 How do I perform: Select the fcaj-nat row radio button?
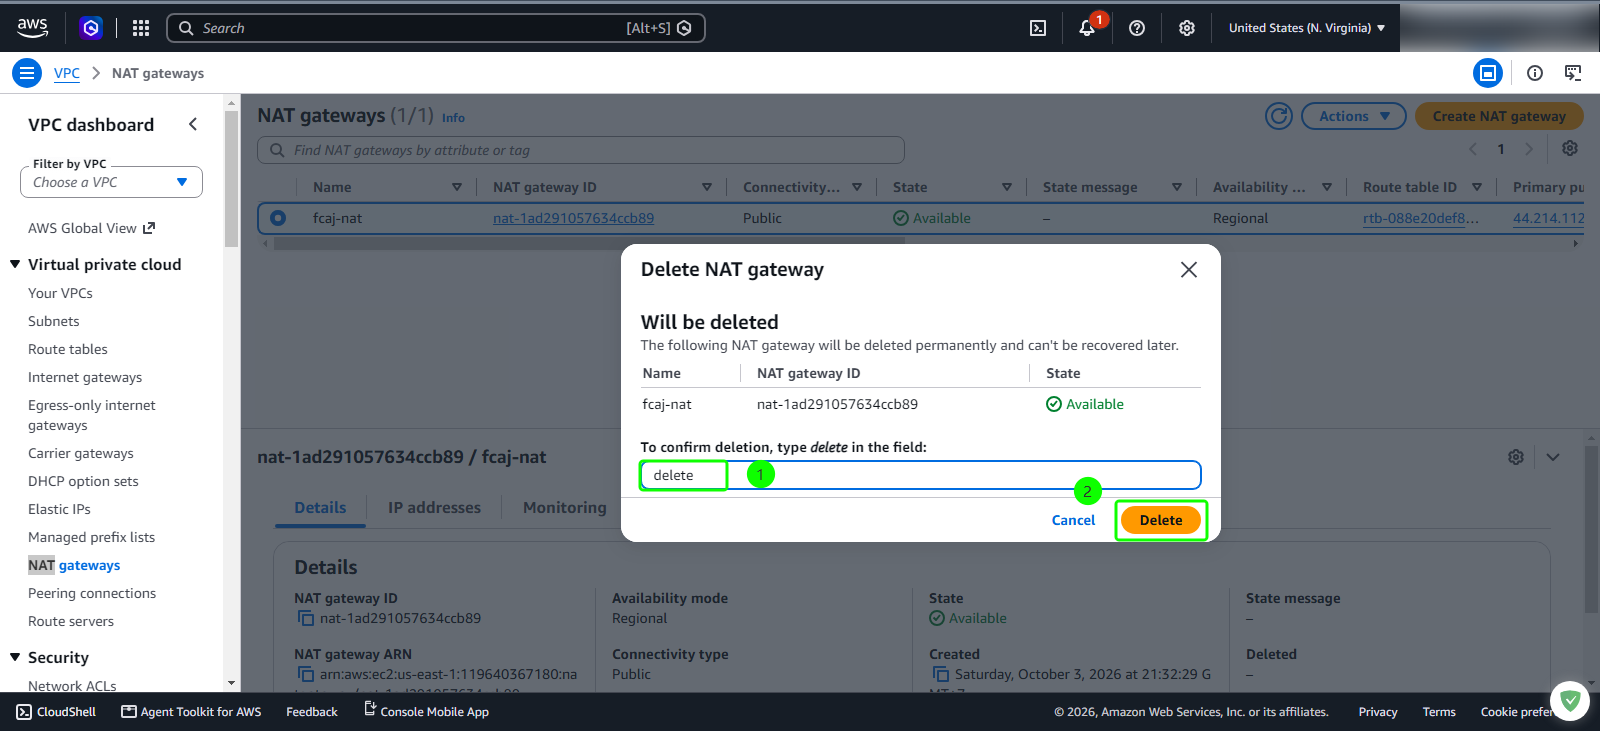[x=278, y=218]
